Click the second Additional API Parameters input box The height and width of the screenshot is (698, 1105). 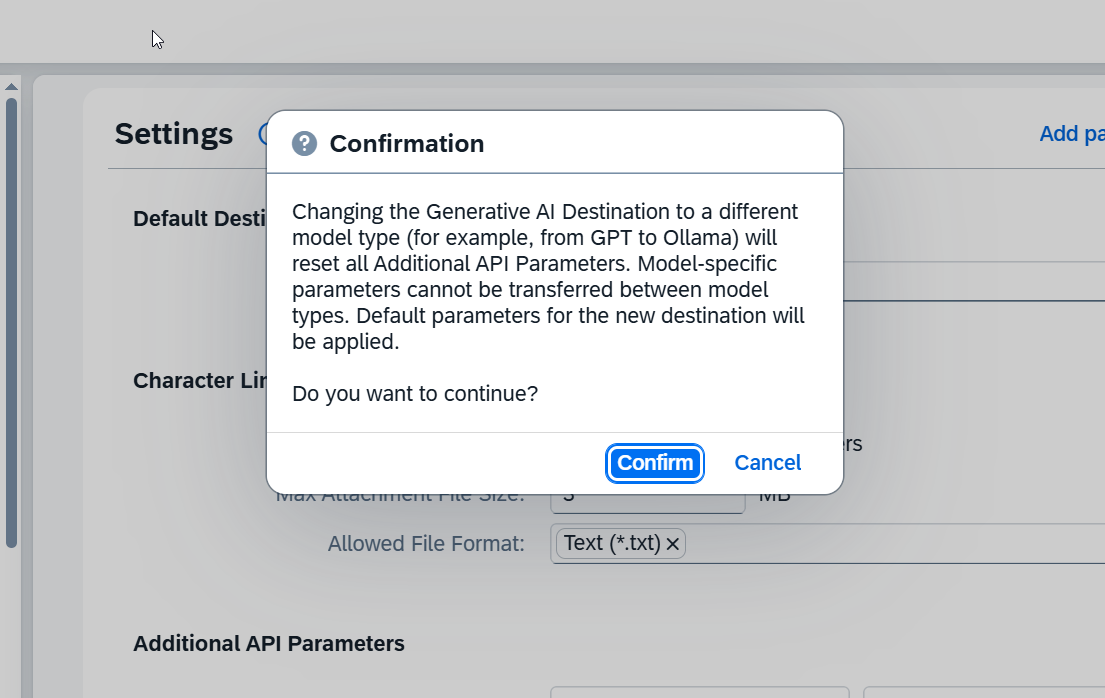point(980,692)
